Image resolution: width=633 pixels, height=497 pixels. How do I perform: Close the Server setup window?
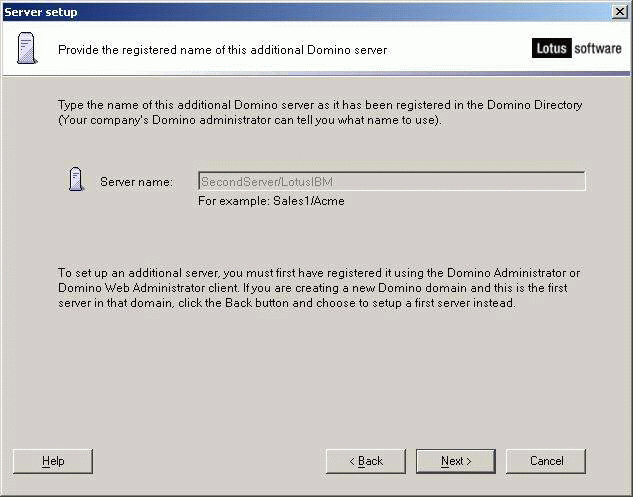click(x=620, y=12)
